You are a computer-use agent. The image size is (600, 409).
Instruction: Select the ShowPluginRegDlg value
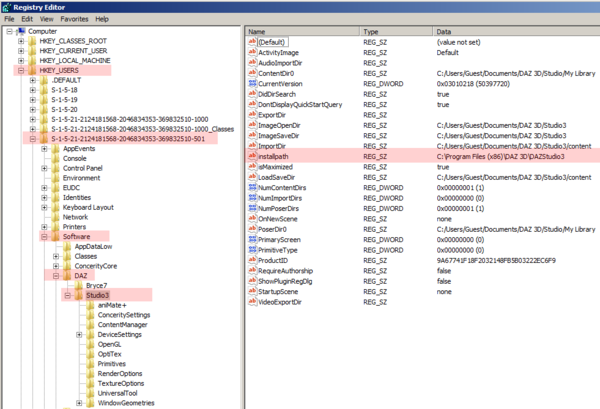tap(285, 281)
